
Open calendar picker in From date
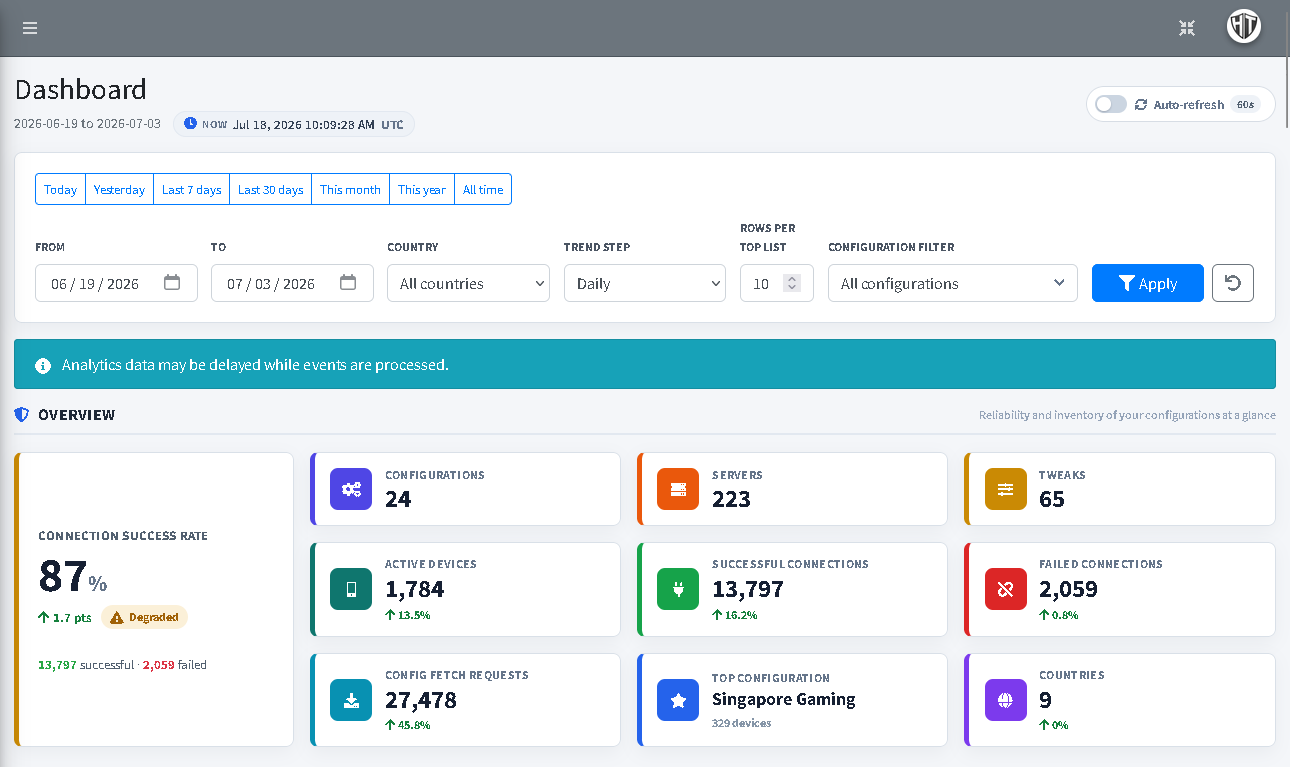click(x=172, y=283)
